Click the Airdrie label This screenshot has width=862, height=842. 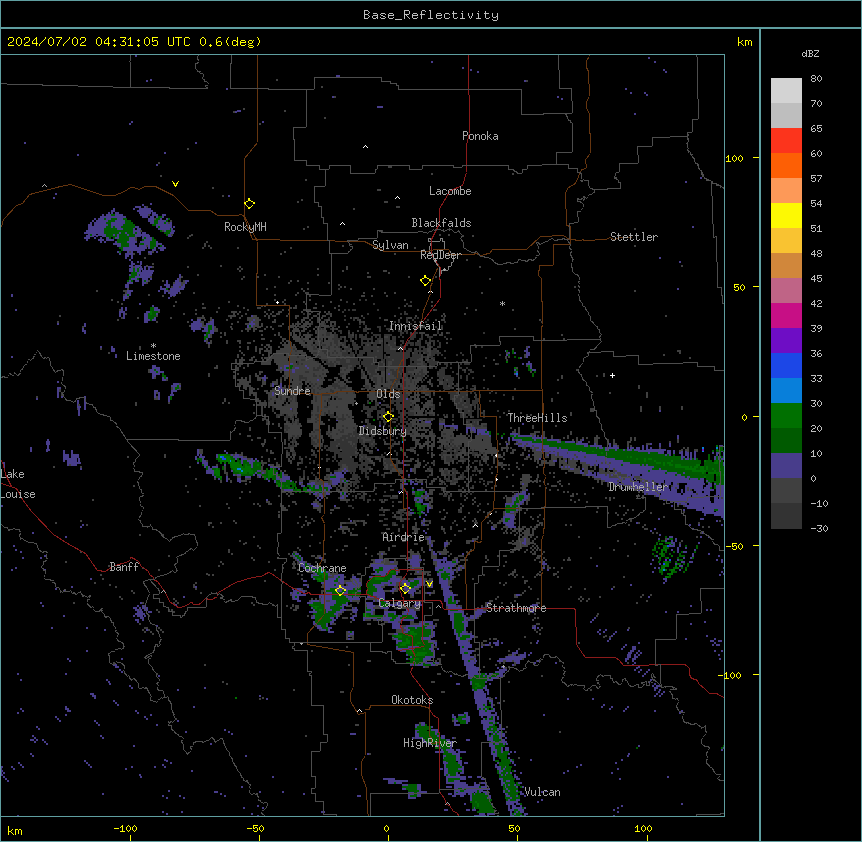403,537
